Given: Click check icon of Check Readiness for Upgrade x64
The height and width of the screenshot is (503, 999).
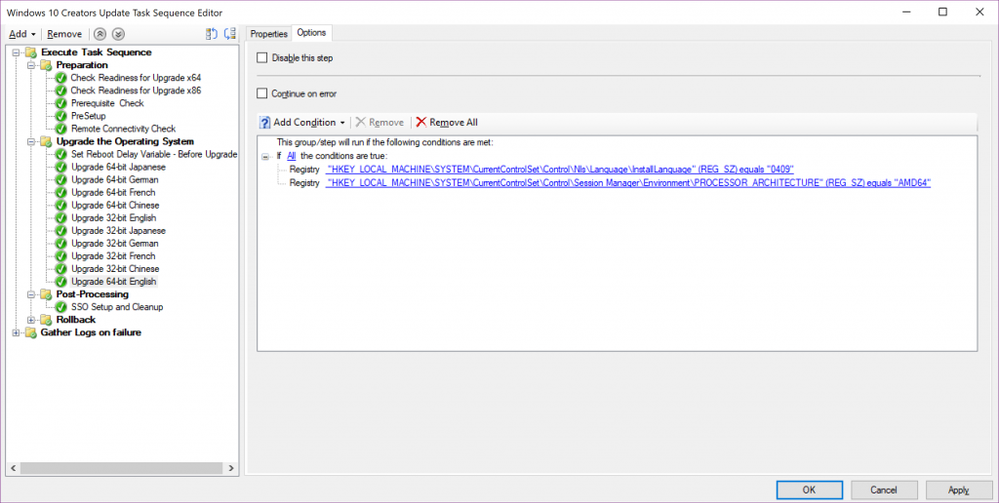Looking at the screenshot, I should pos(61,78).
